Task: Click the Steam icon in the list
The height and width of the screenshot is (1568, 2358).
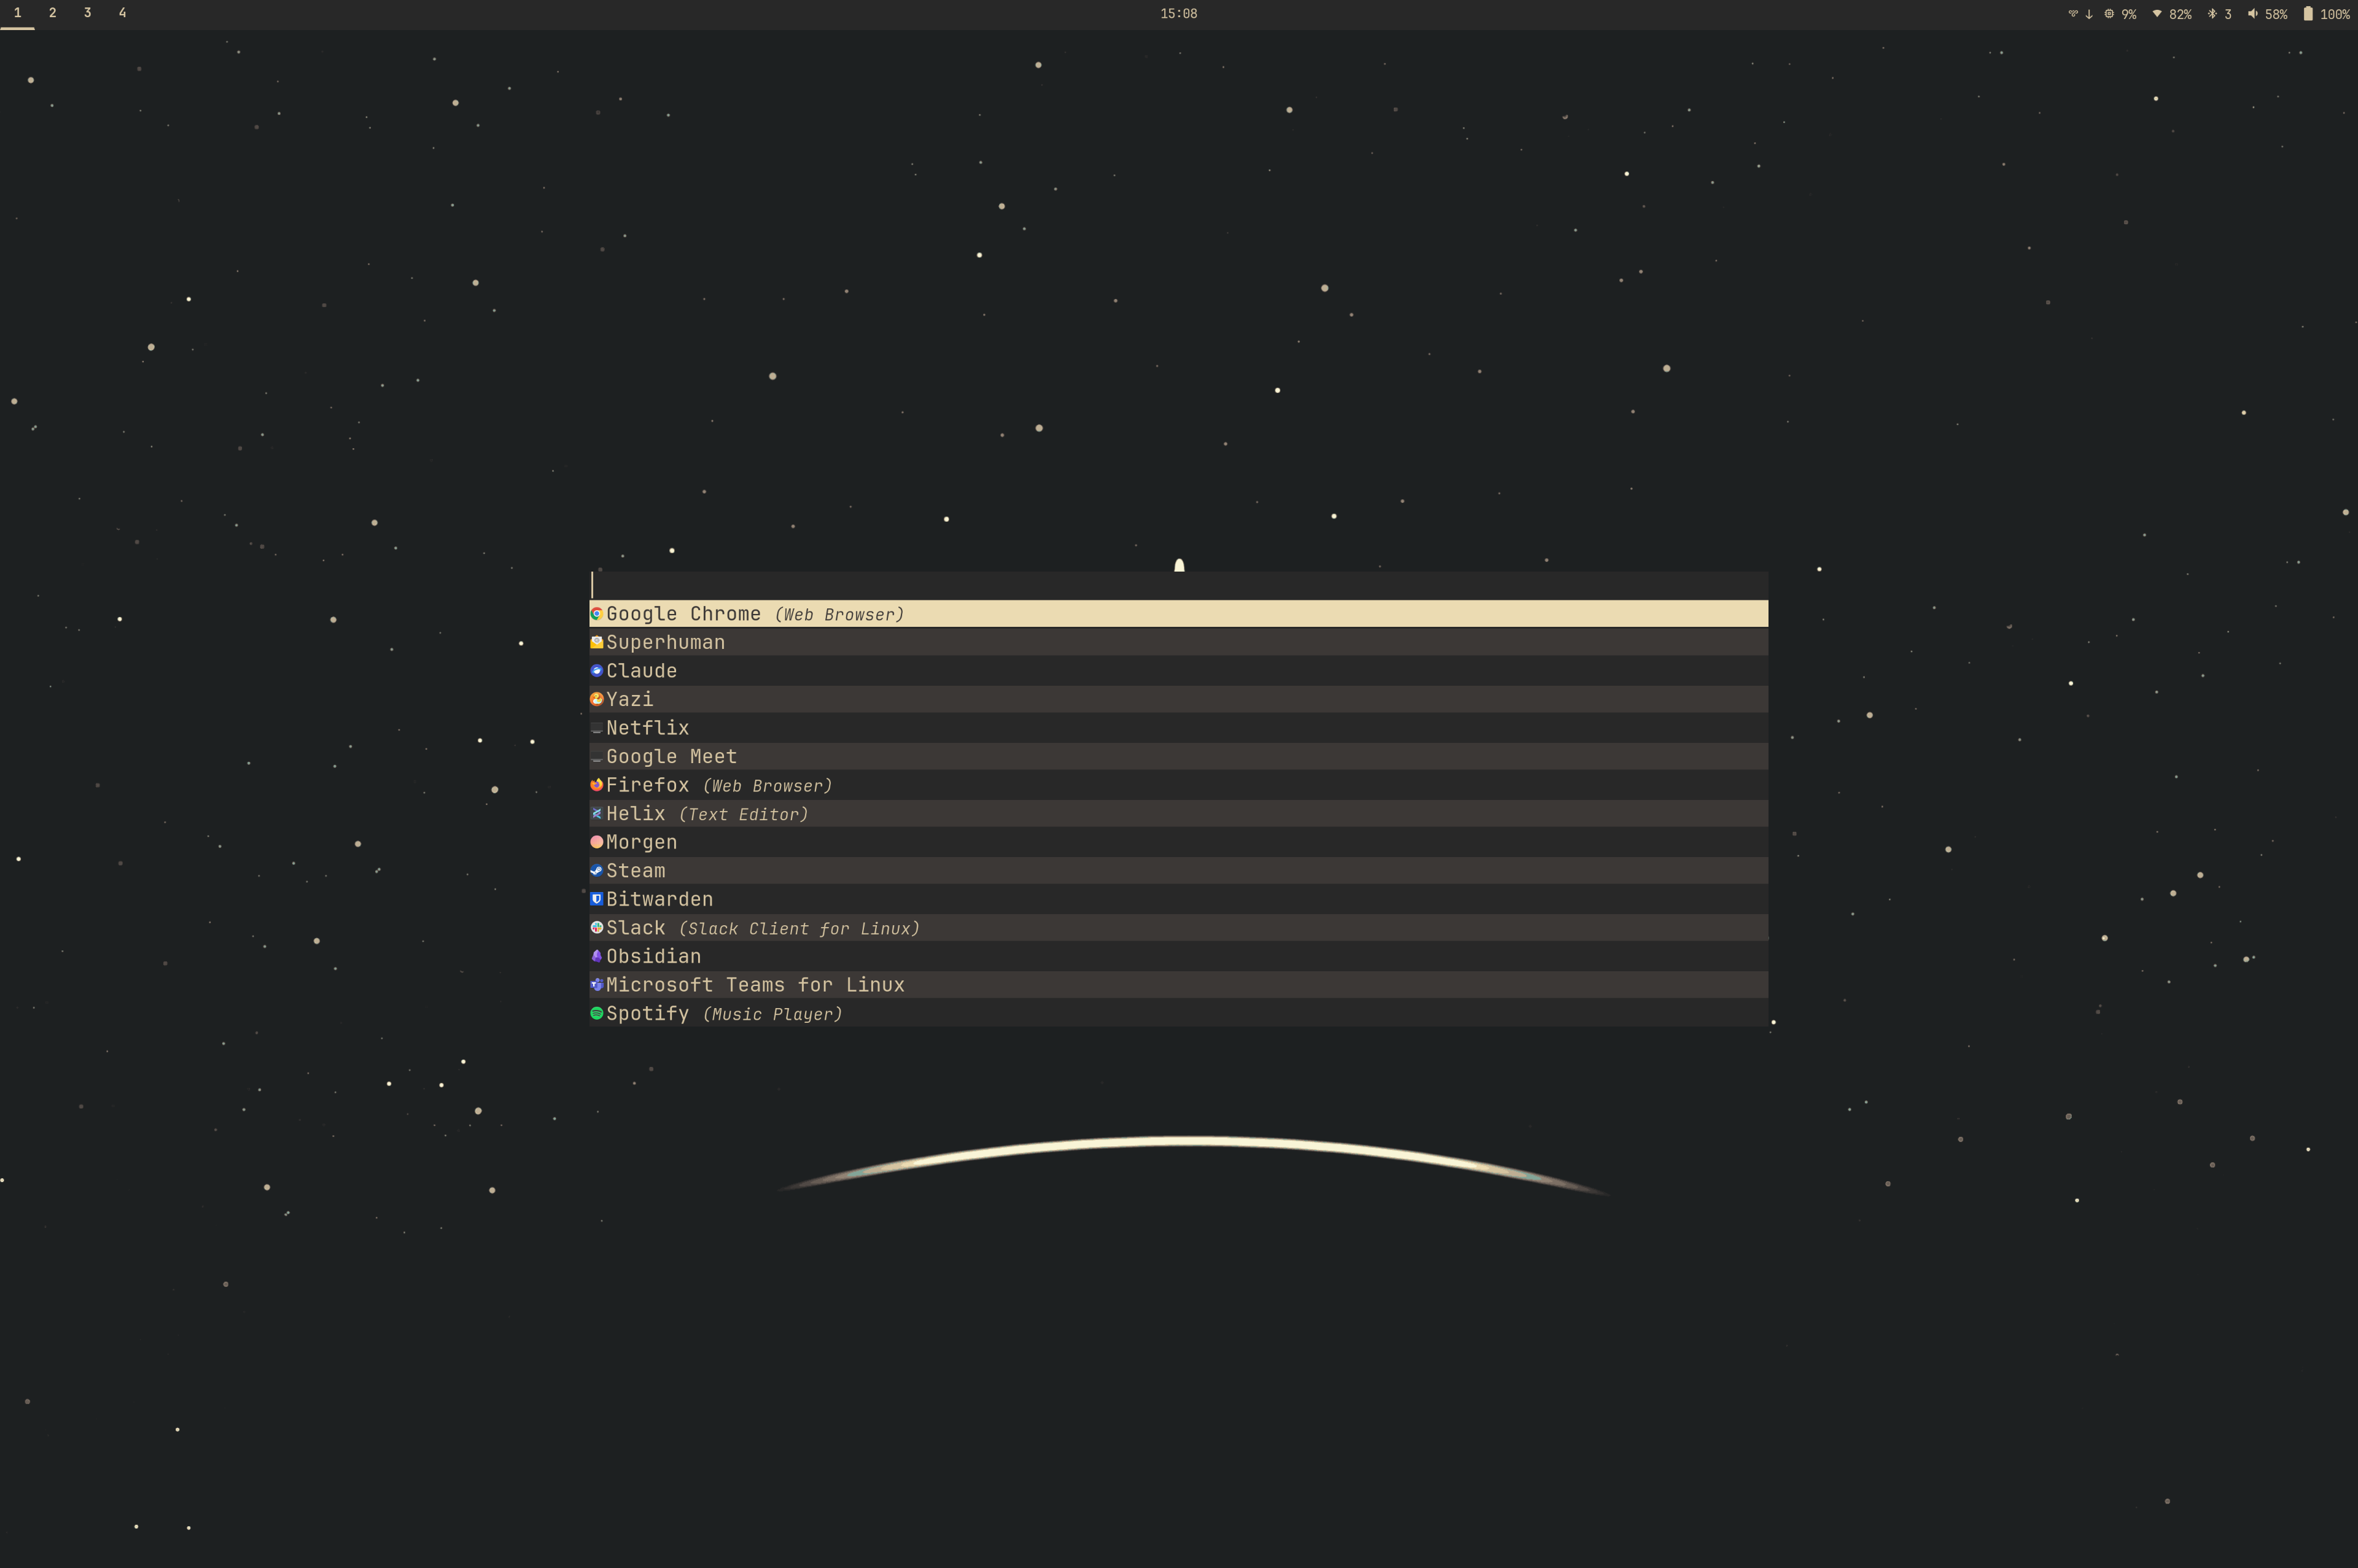Action: (x=596, y=870)
